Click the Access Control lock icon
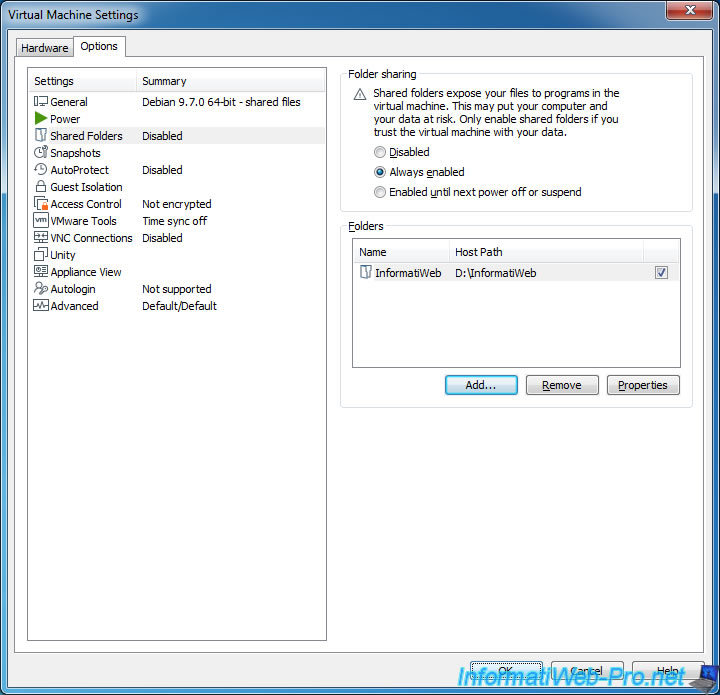This screenshot has width=720, height=695. click(40, 203)
